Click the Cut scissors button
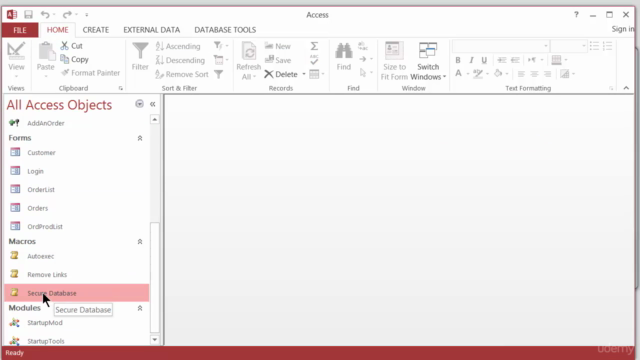Viewport: 640px width, 360px height. [x=71, y=46]
